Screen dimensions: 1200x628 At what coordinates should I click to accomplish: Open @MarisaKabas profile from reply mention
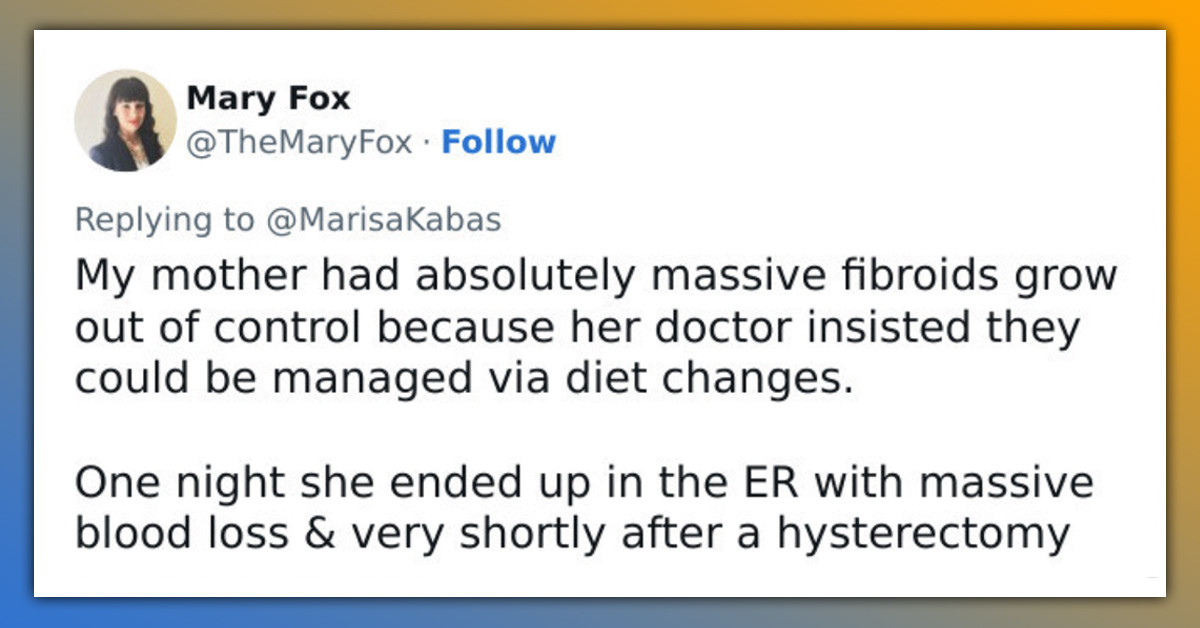tap(384, 219)
